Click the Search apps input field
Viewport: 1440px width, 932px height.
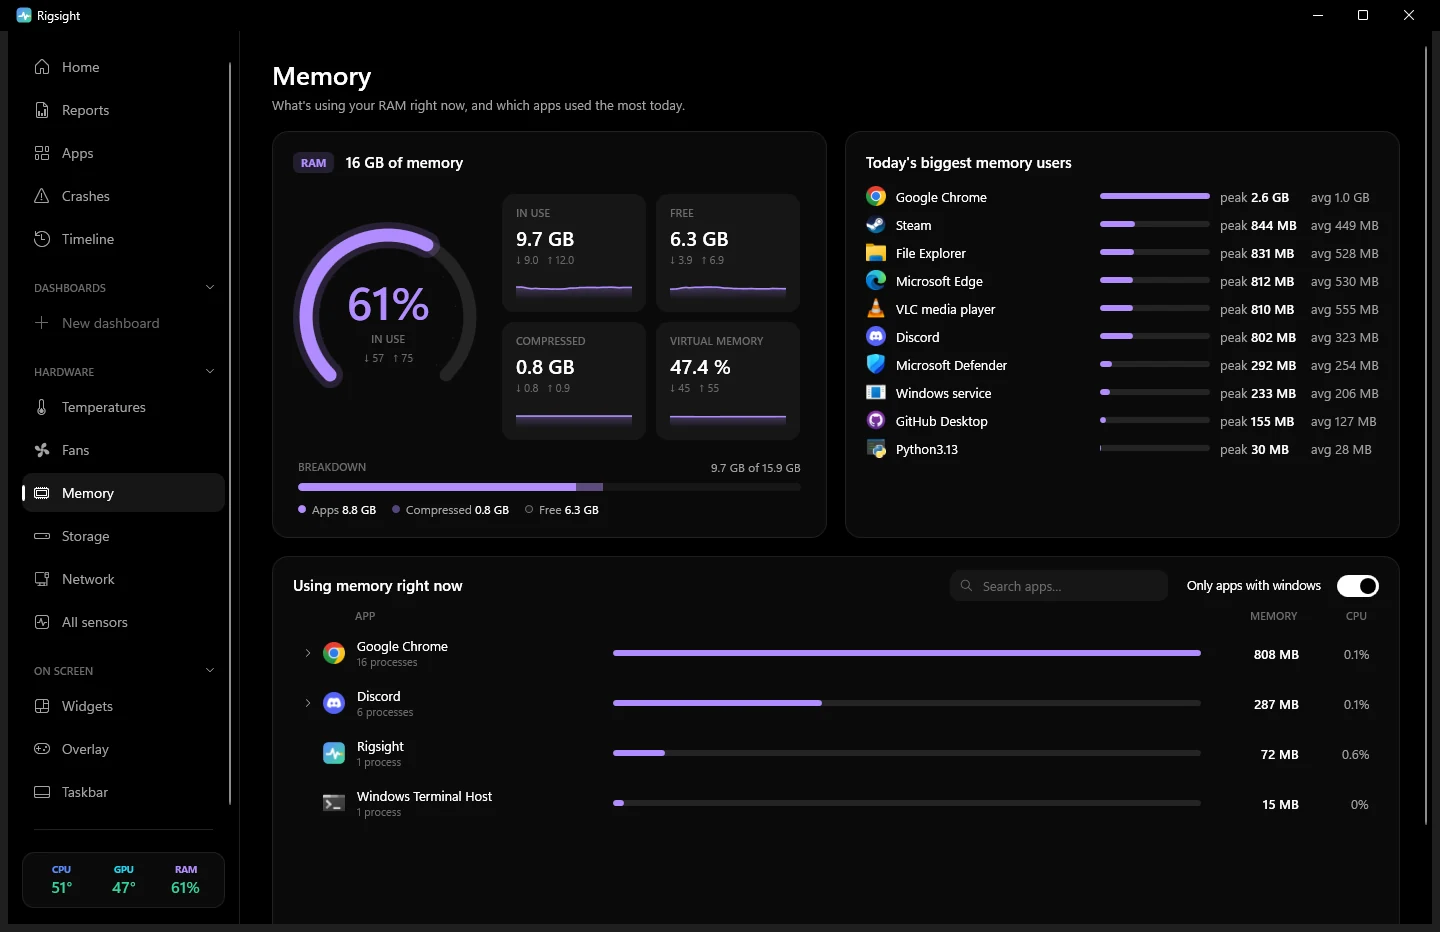(x=1059, y=586)
